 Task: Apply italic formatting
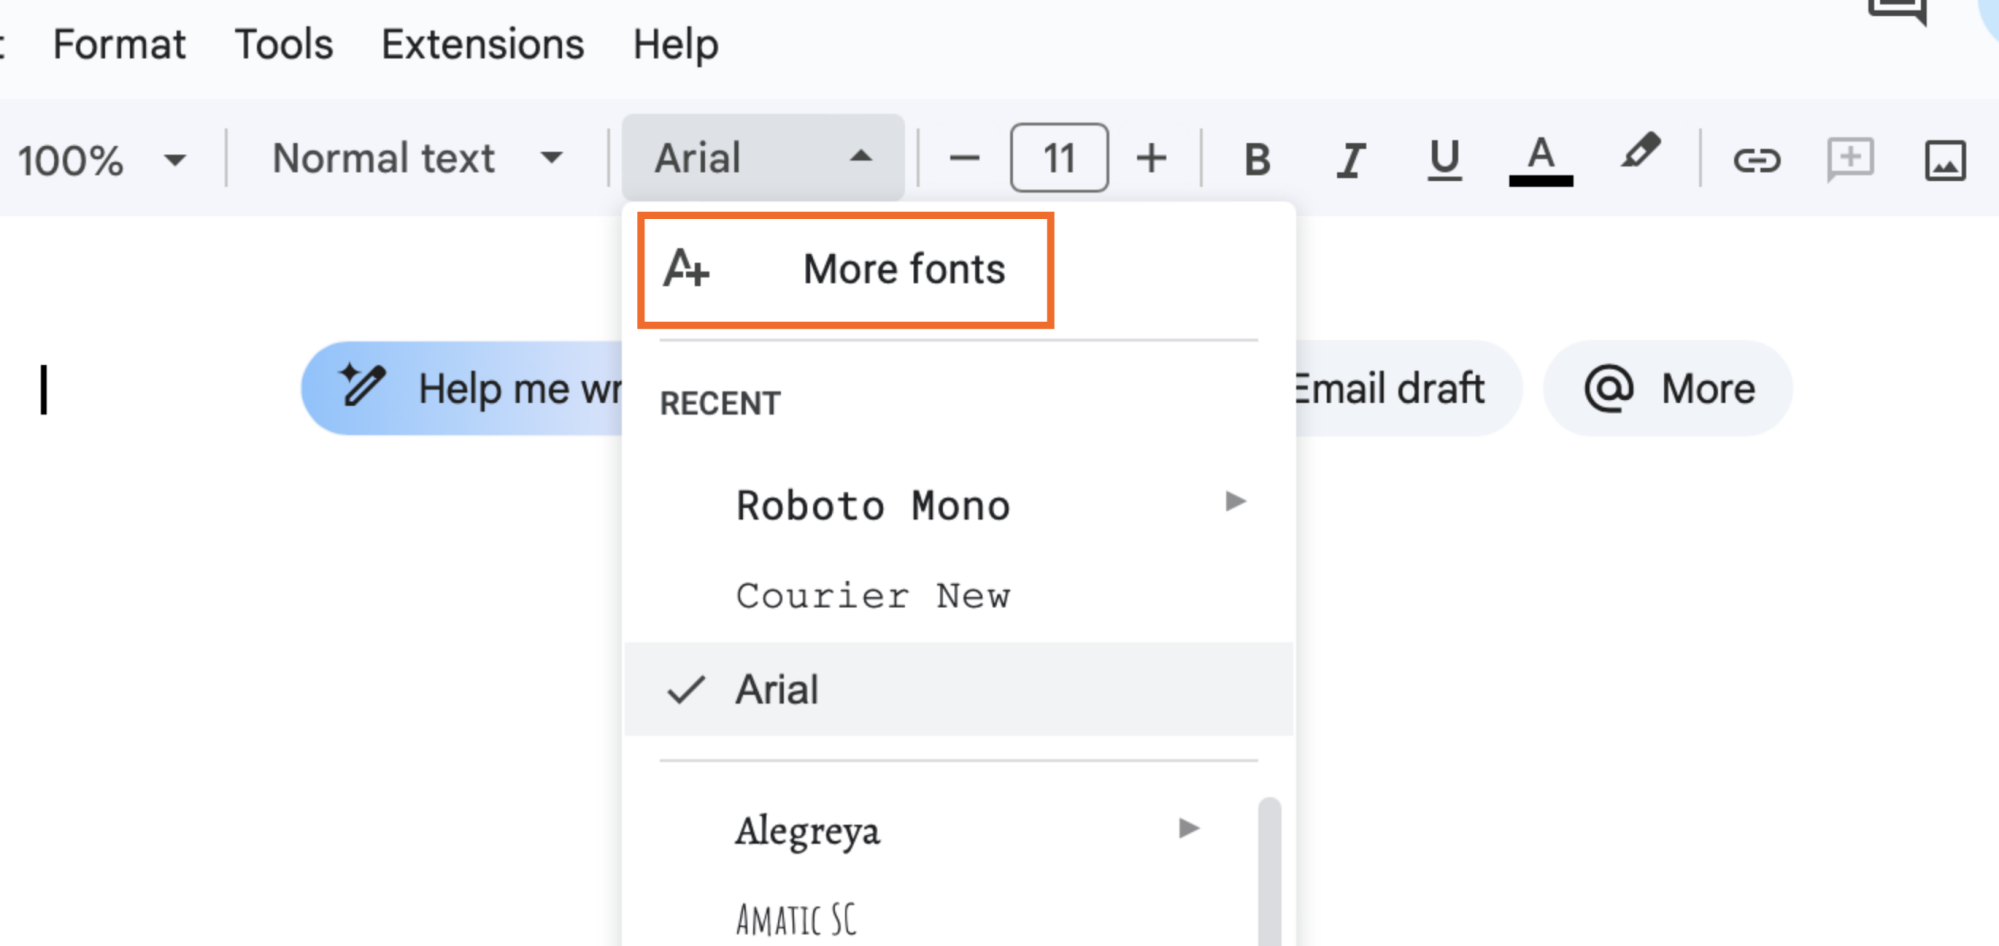coord(1350,157)
